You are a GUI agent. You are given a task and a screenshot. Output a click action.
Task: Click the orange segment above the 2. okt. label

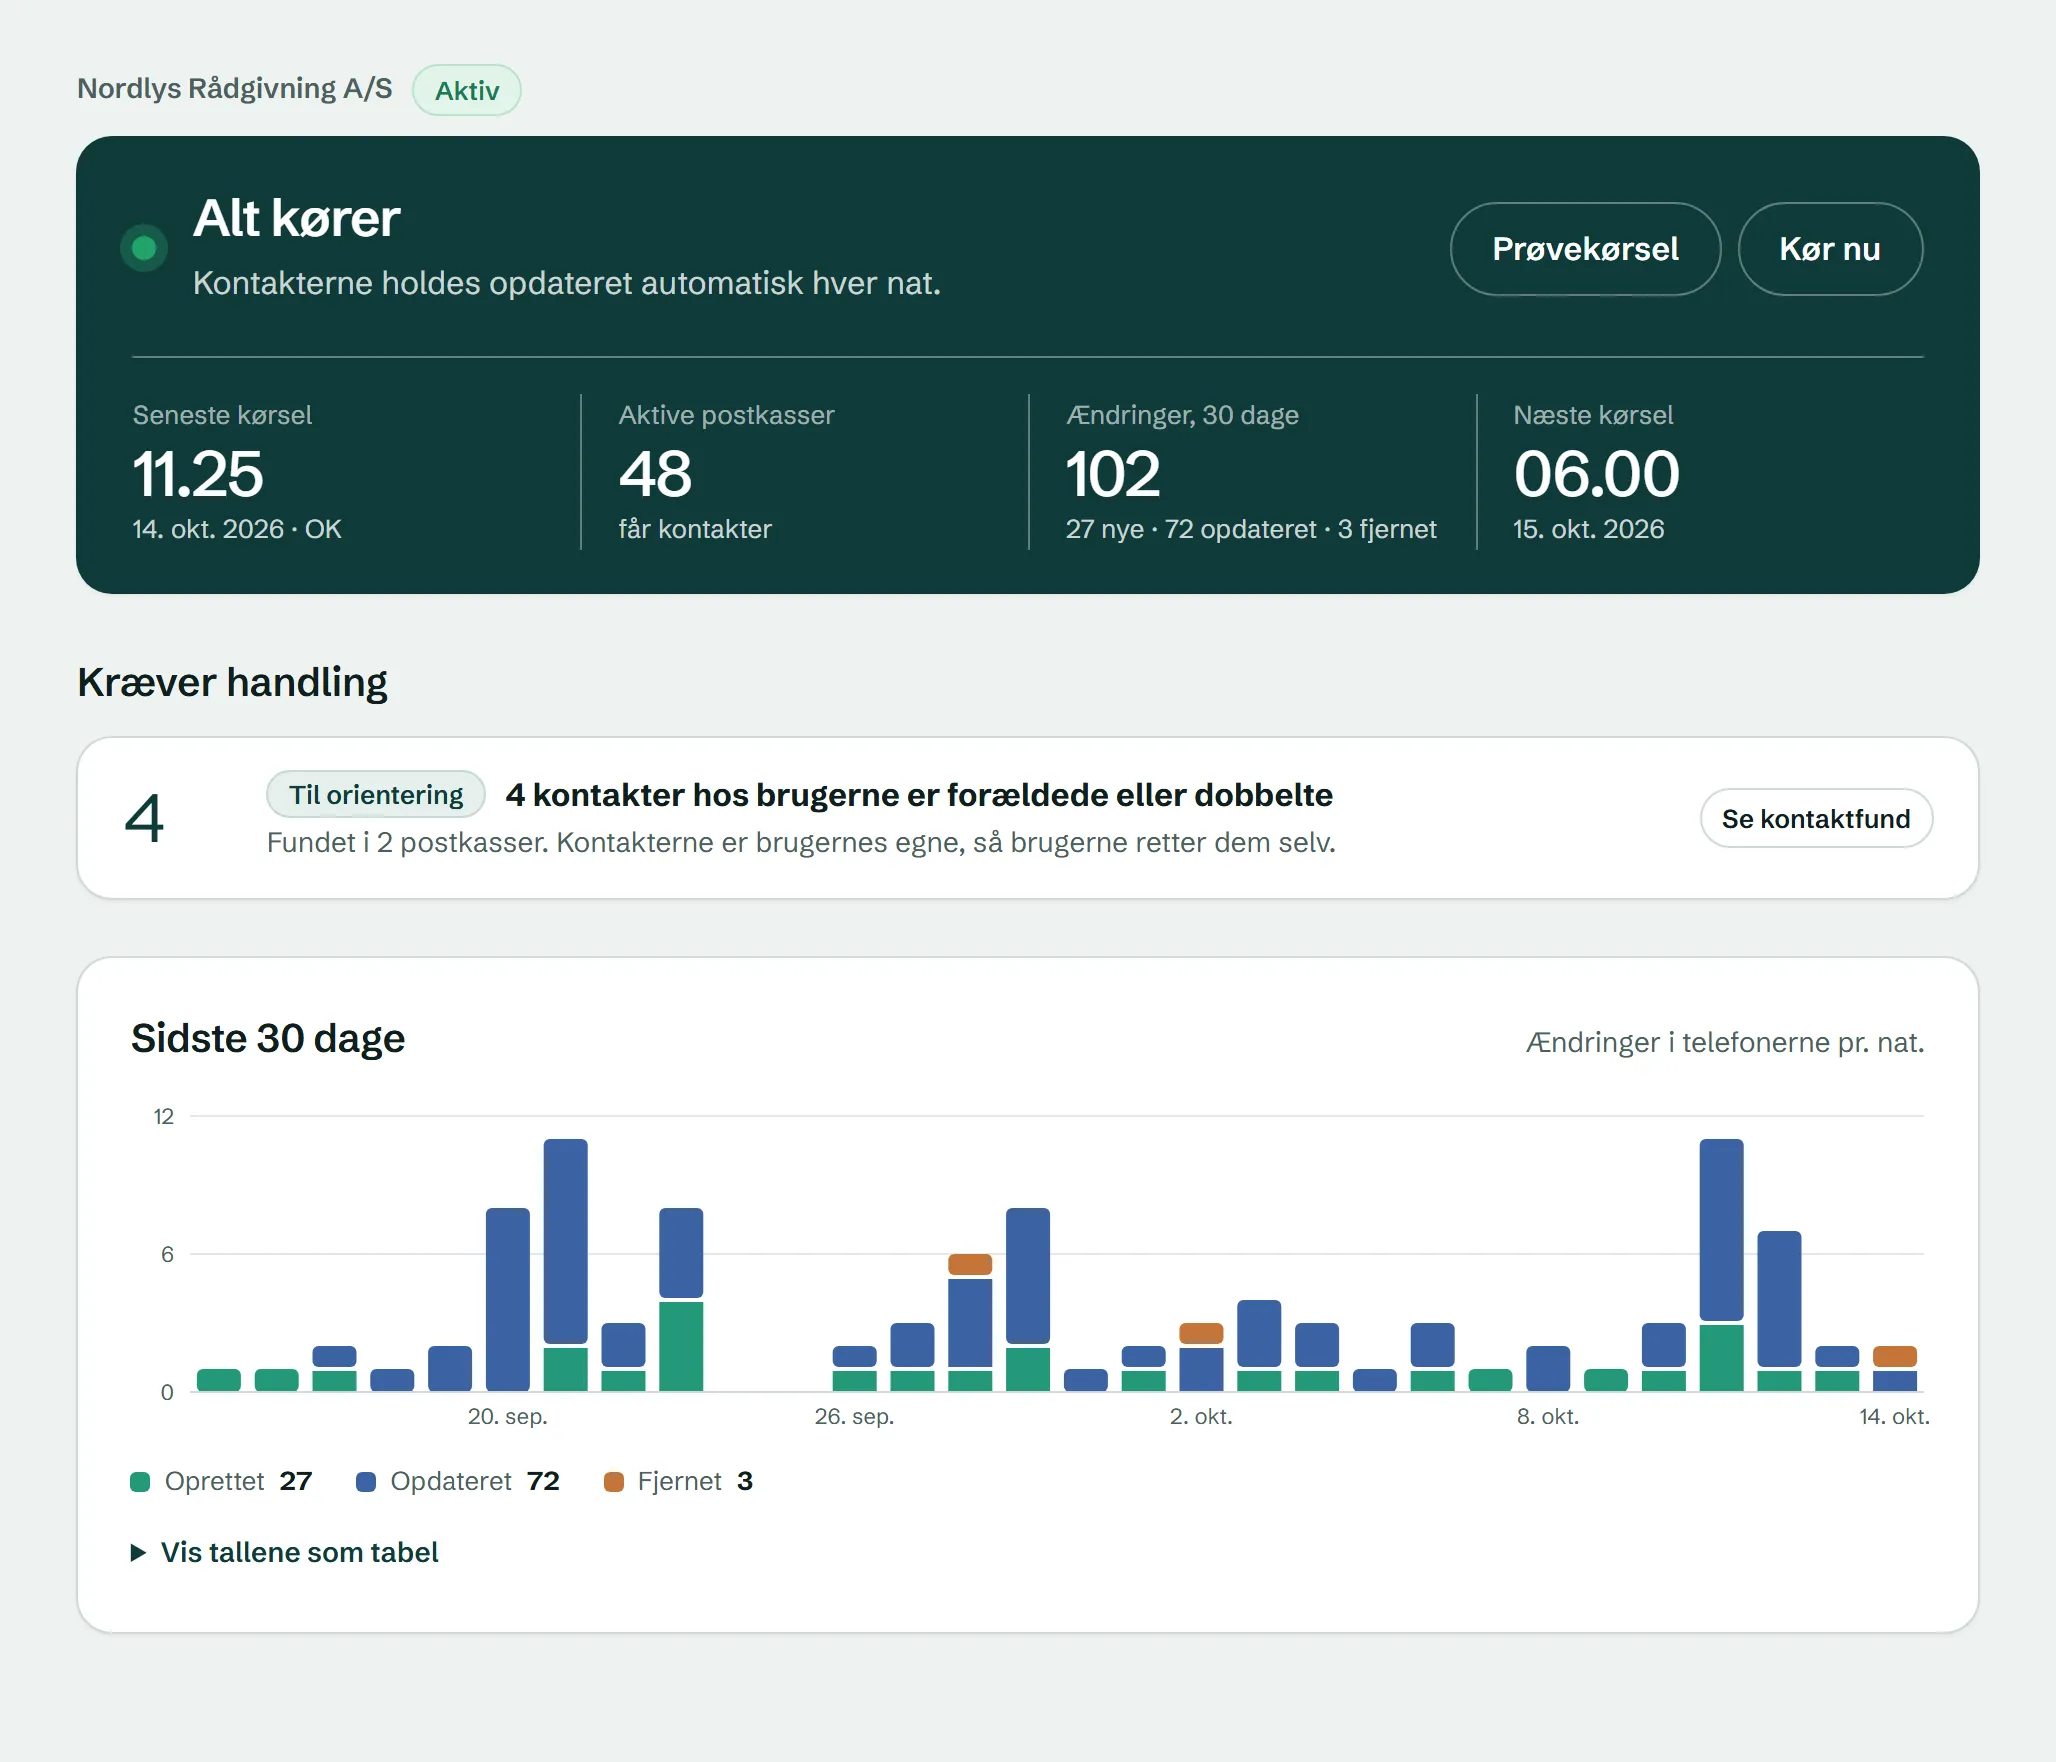(x=1201, y=1333)
